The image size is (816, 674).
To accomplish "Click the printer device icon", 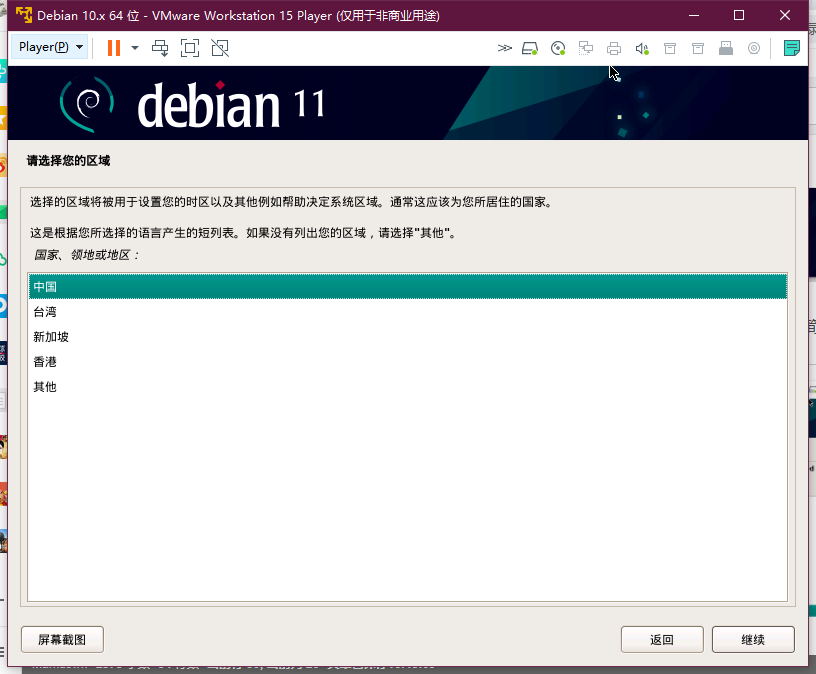I will click(x=614, y=48).
